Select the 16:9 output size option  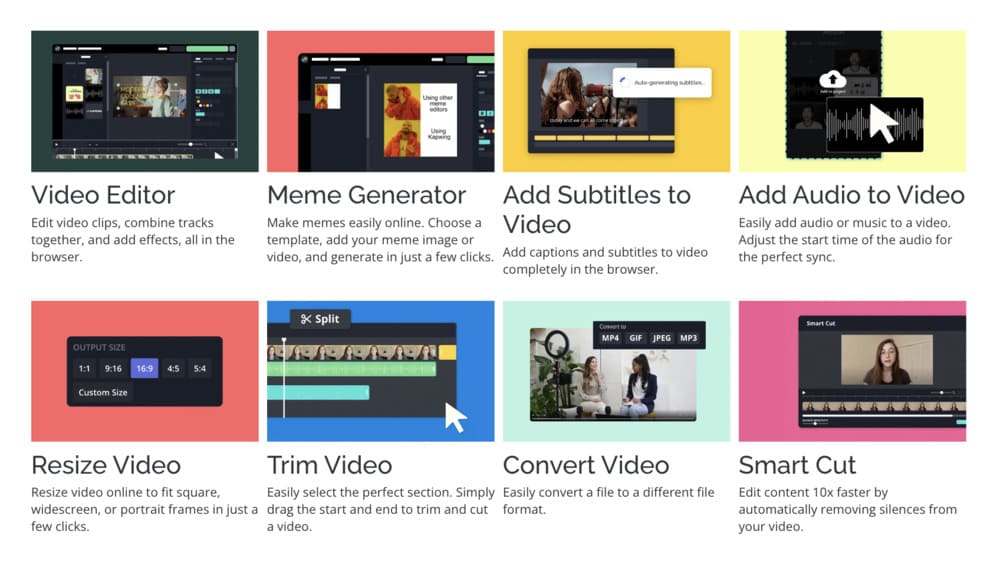[x=145, y=368]
